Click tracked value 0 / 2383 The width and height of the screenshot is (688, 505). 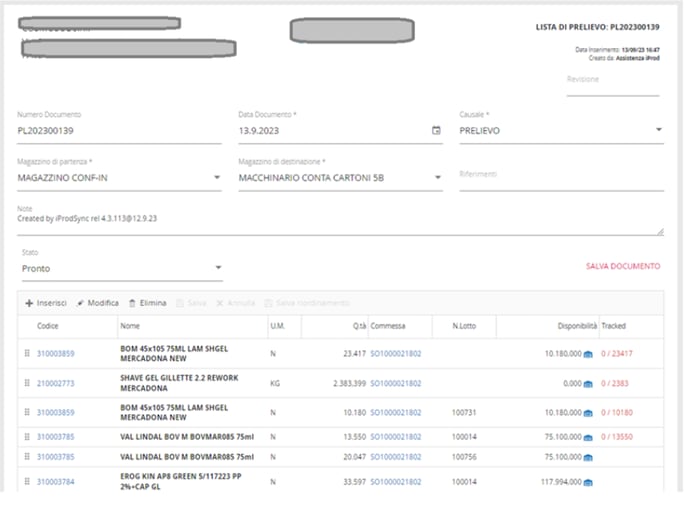(x=615, y=383)
